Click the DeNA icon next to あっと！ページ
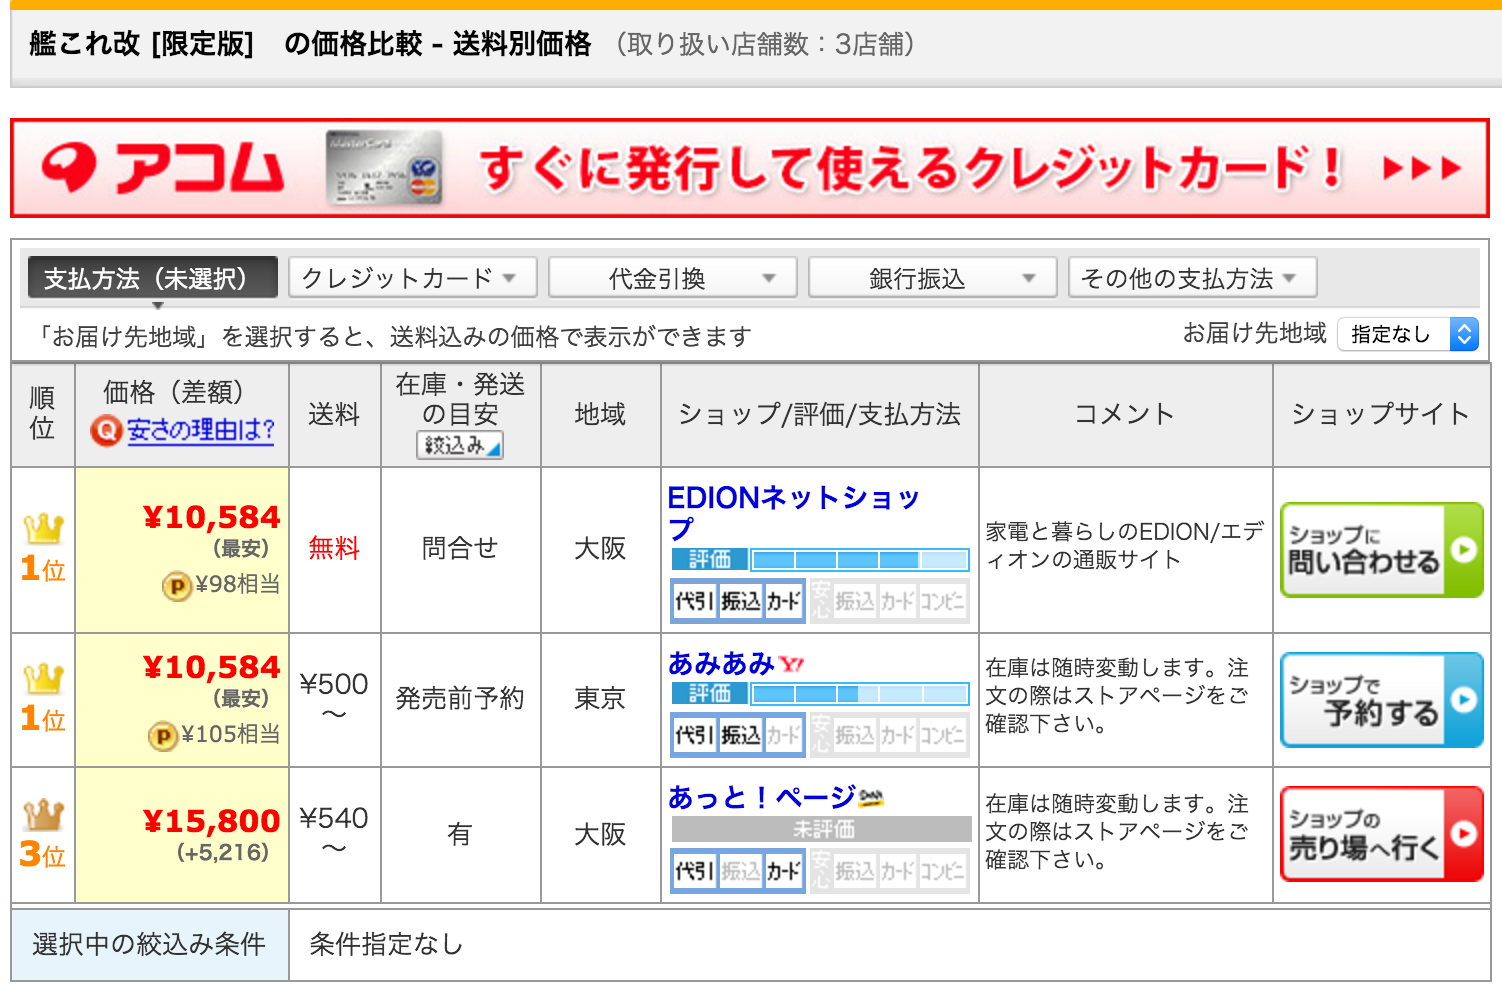This screenshot has height=1000, width=1502. 871,797
